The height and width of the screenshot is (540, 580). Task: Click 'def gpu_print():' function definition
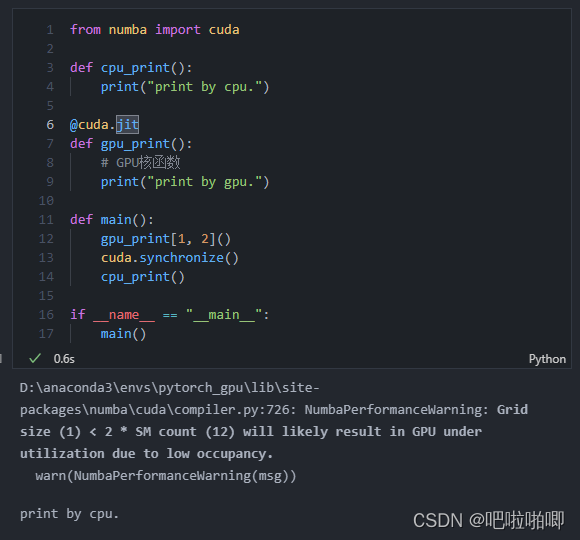click(x=131, y=144)
